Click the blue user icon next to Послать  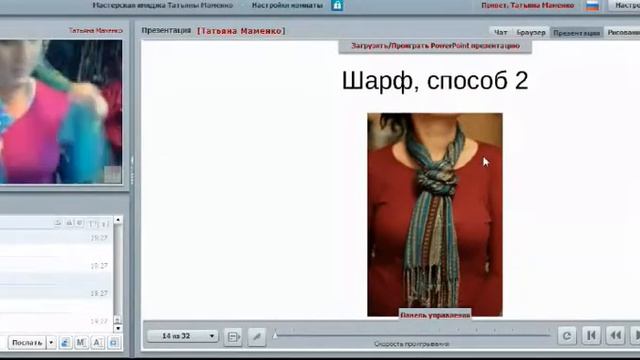pyautogui.click(x=65, y=342)
